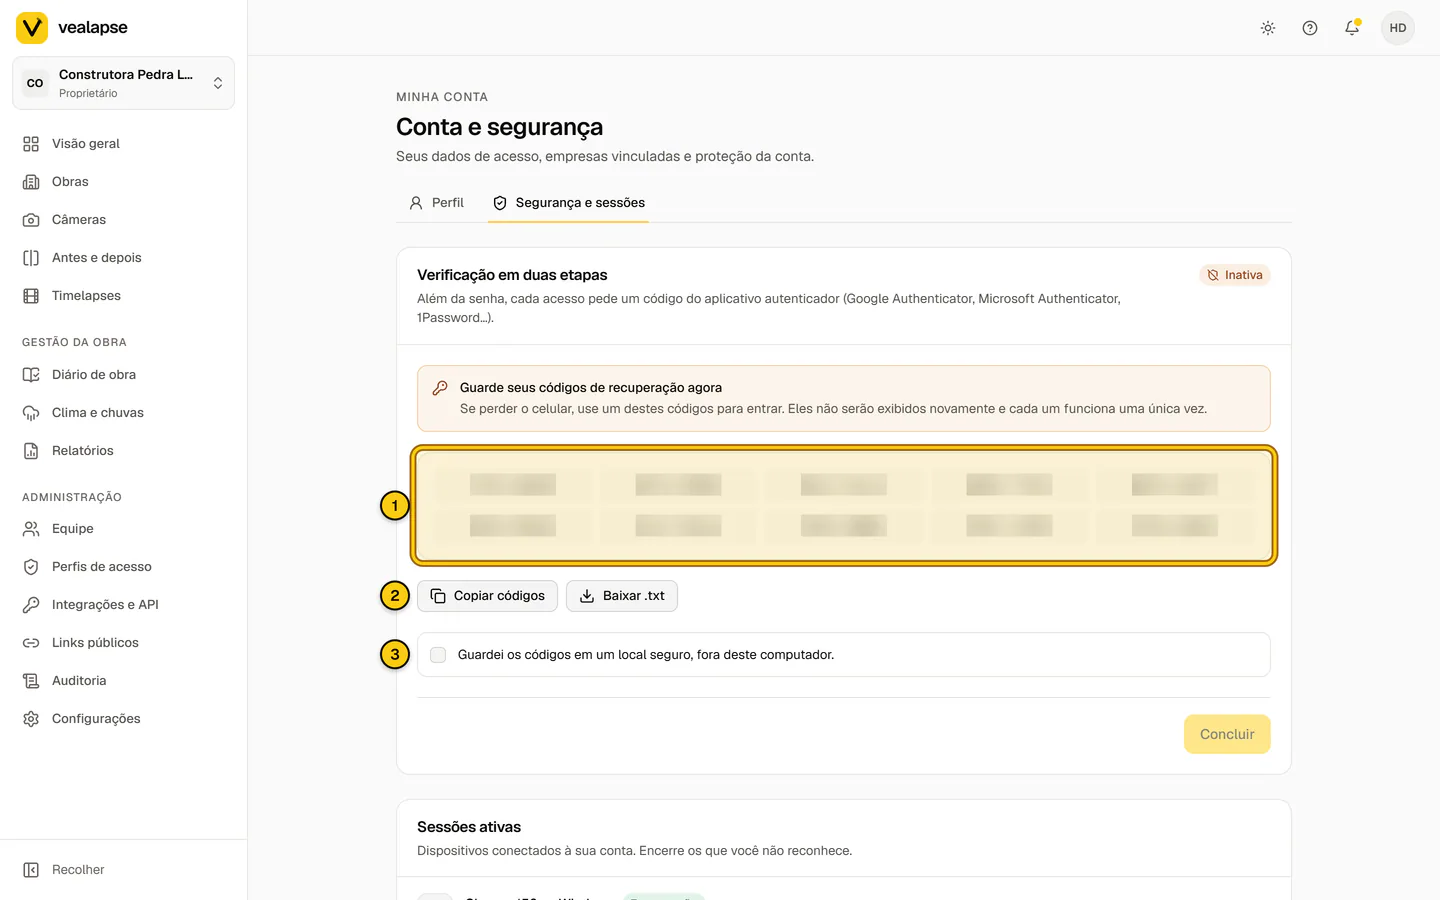The image size is (1440, 900).
Task: Click the Integrações e API key icon
Action: (31, 605)
